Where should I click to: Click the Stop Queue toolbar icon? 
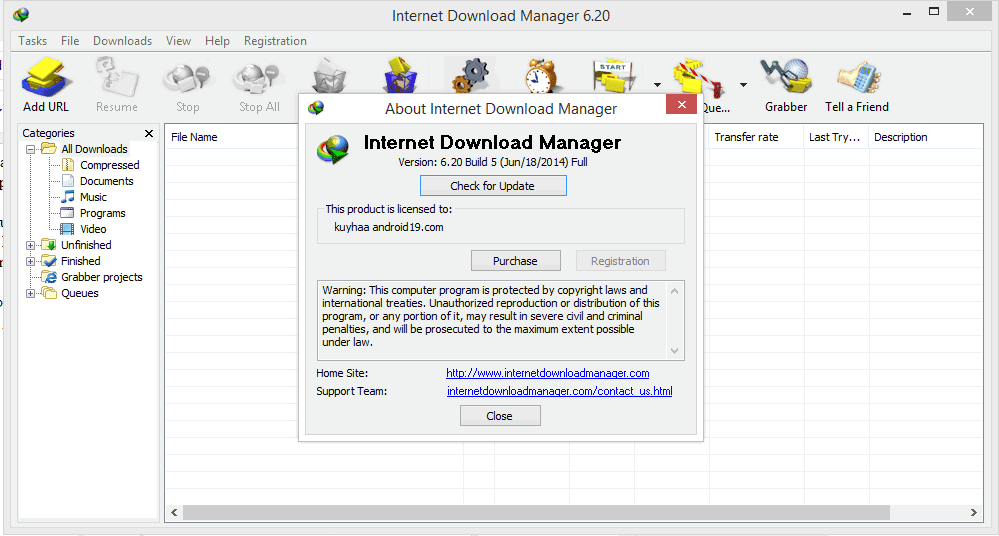699,78
